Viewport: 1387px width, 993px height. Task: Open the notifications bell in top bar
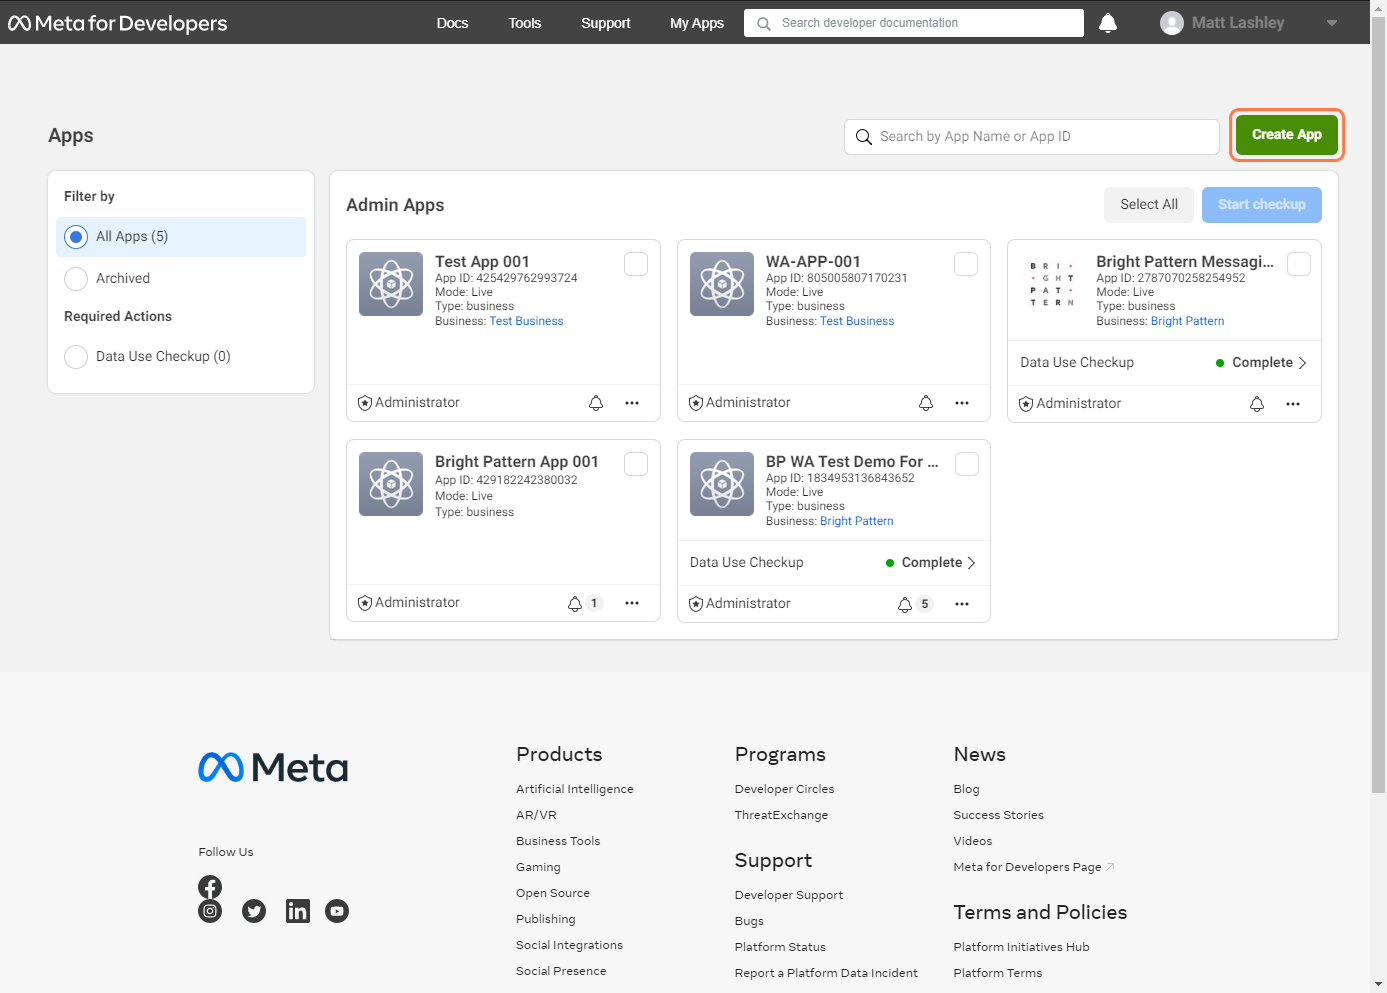coord(1108,23)
